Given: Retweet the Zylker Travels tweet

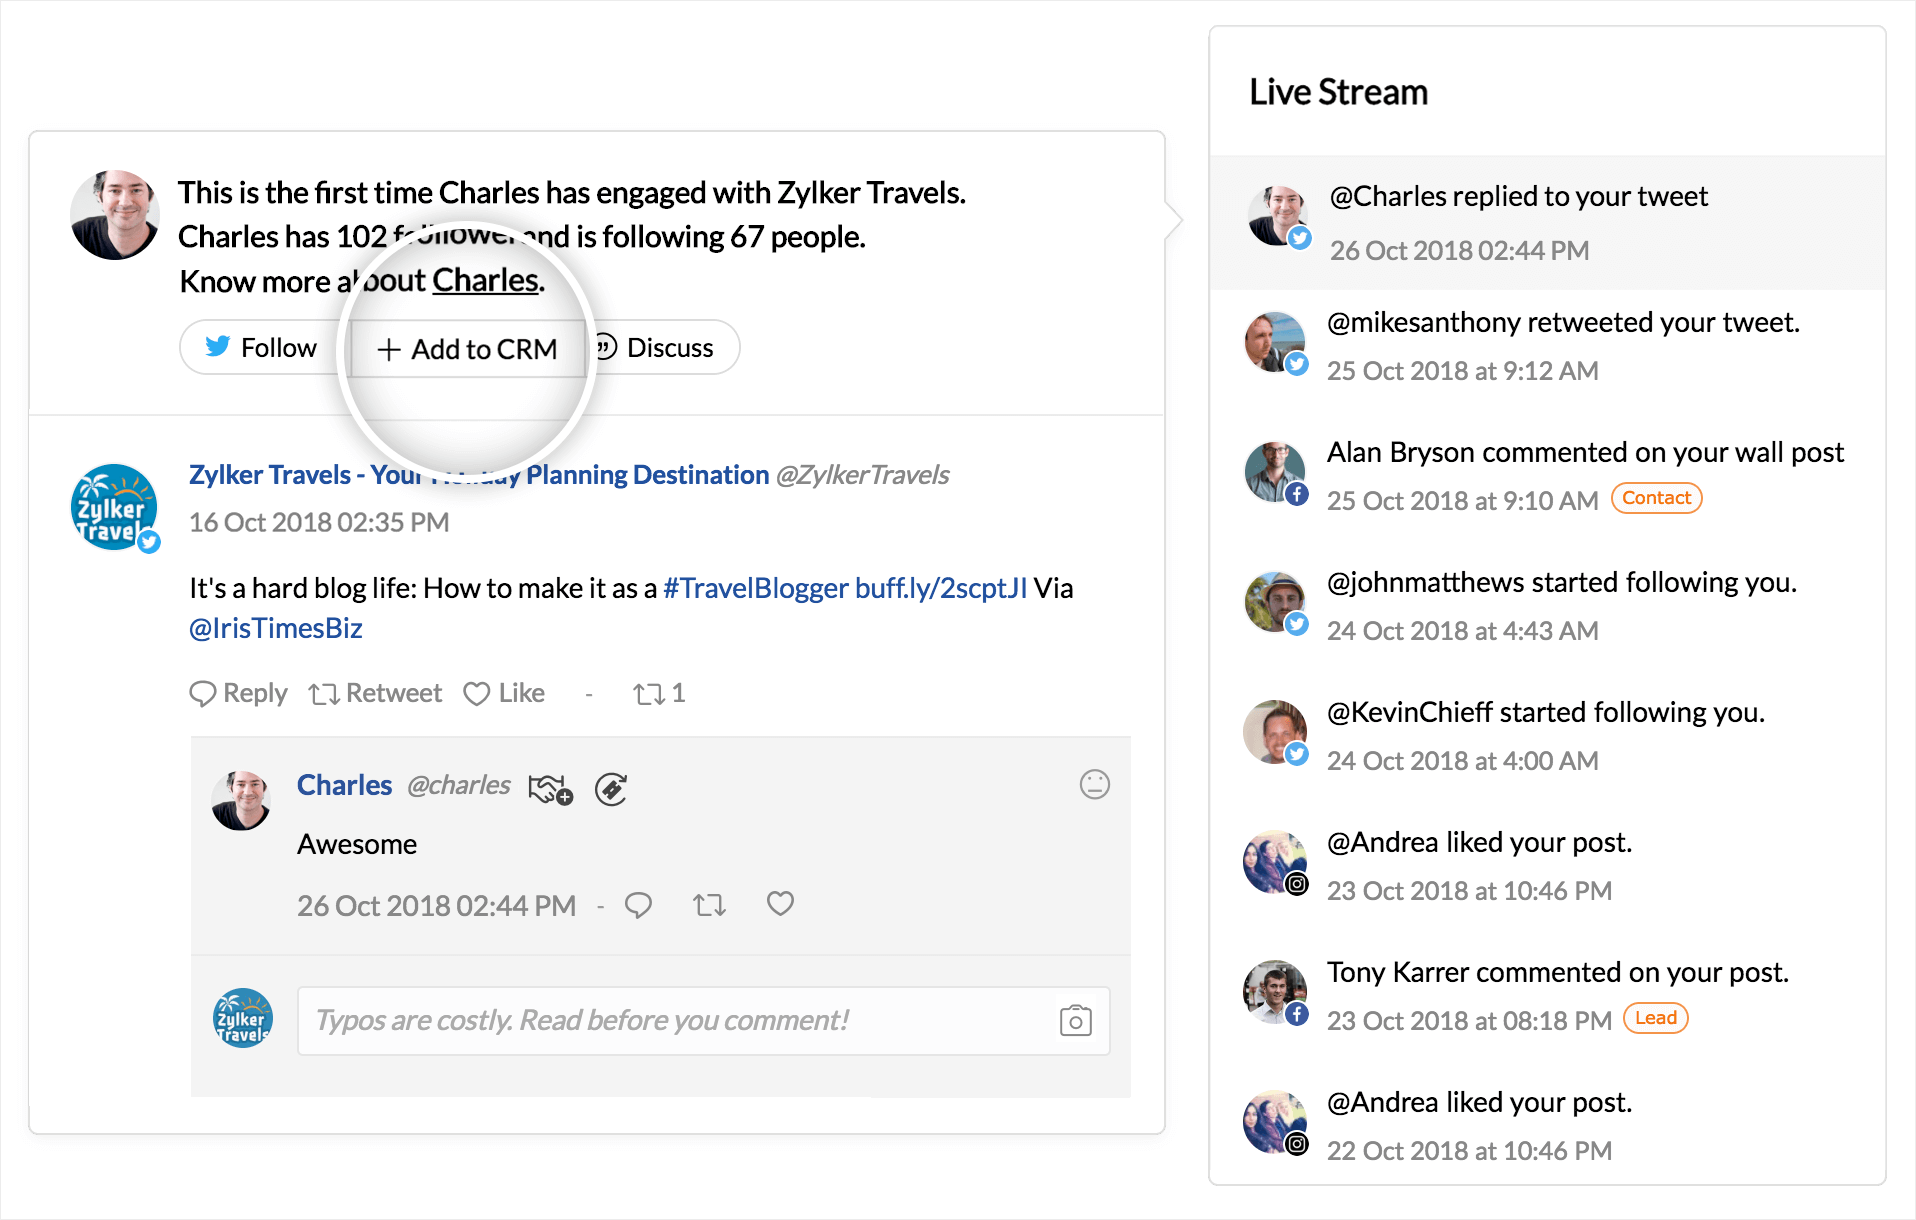Looking at the screenshot, I should pyautogui.click(x=375, y=693).
